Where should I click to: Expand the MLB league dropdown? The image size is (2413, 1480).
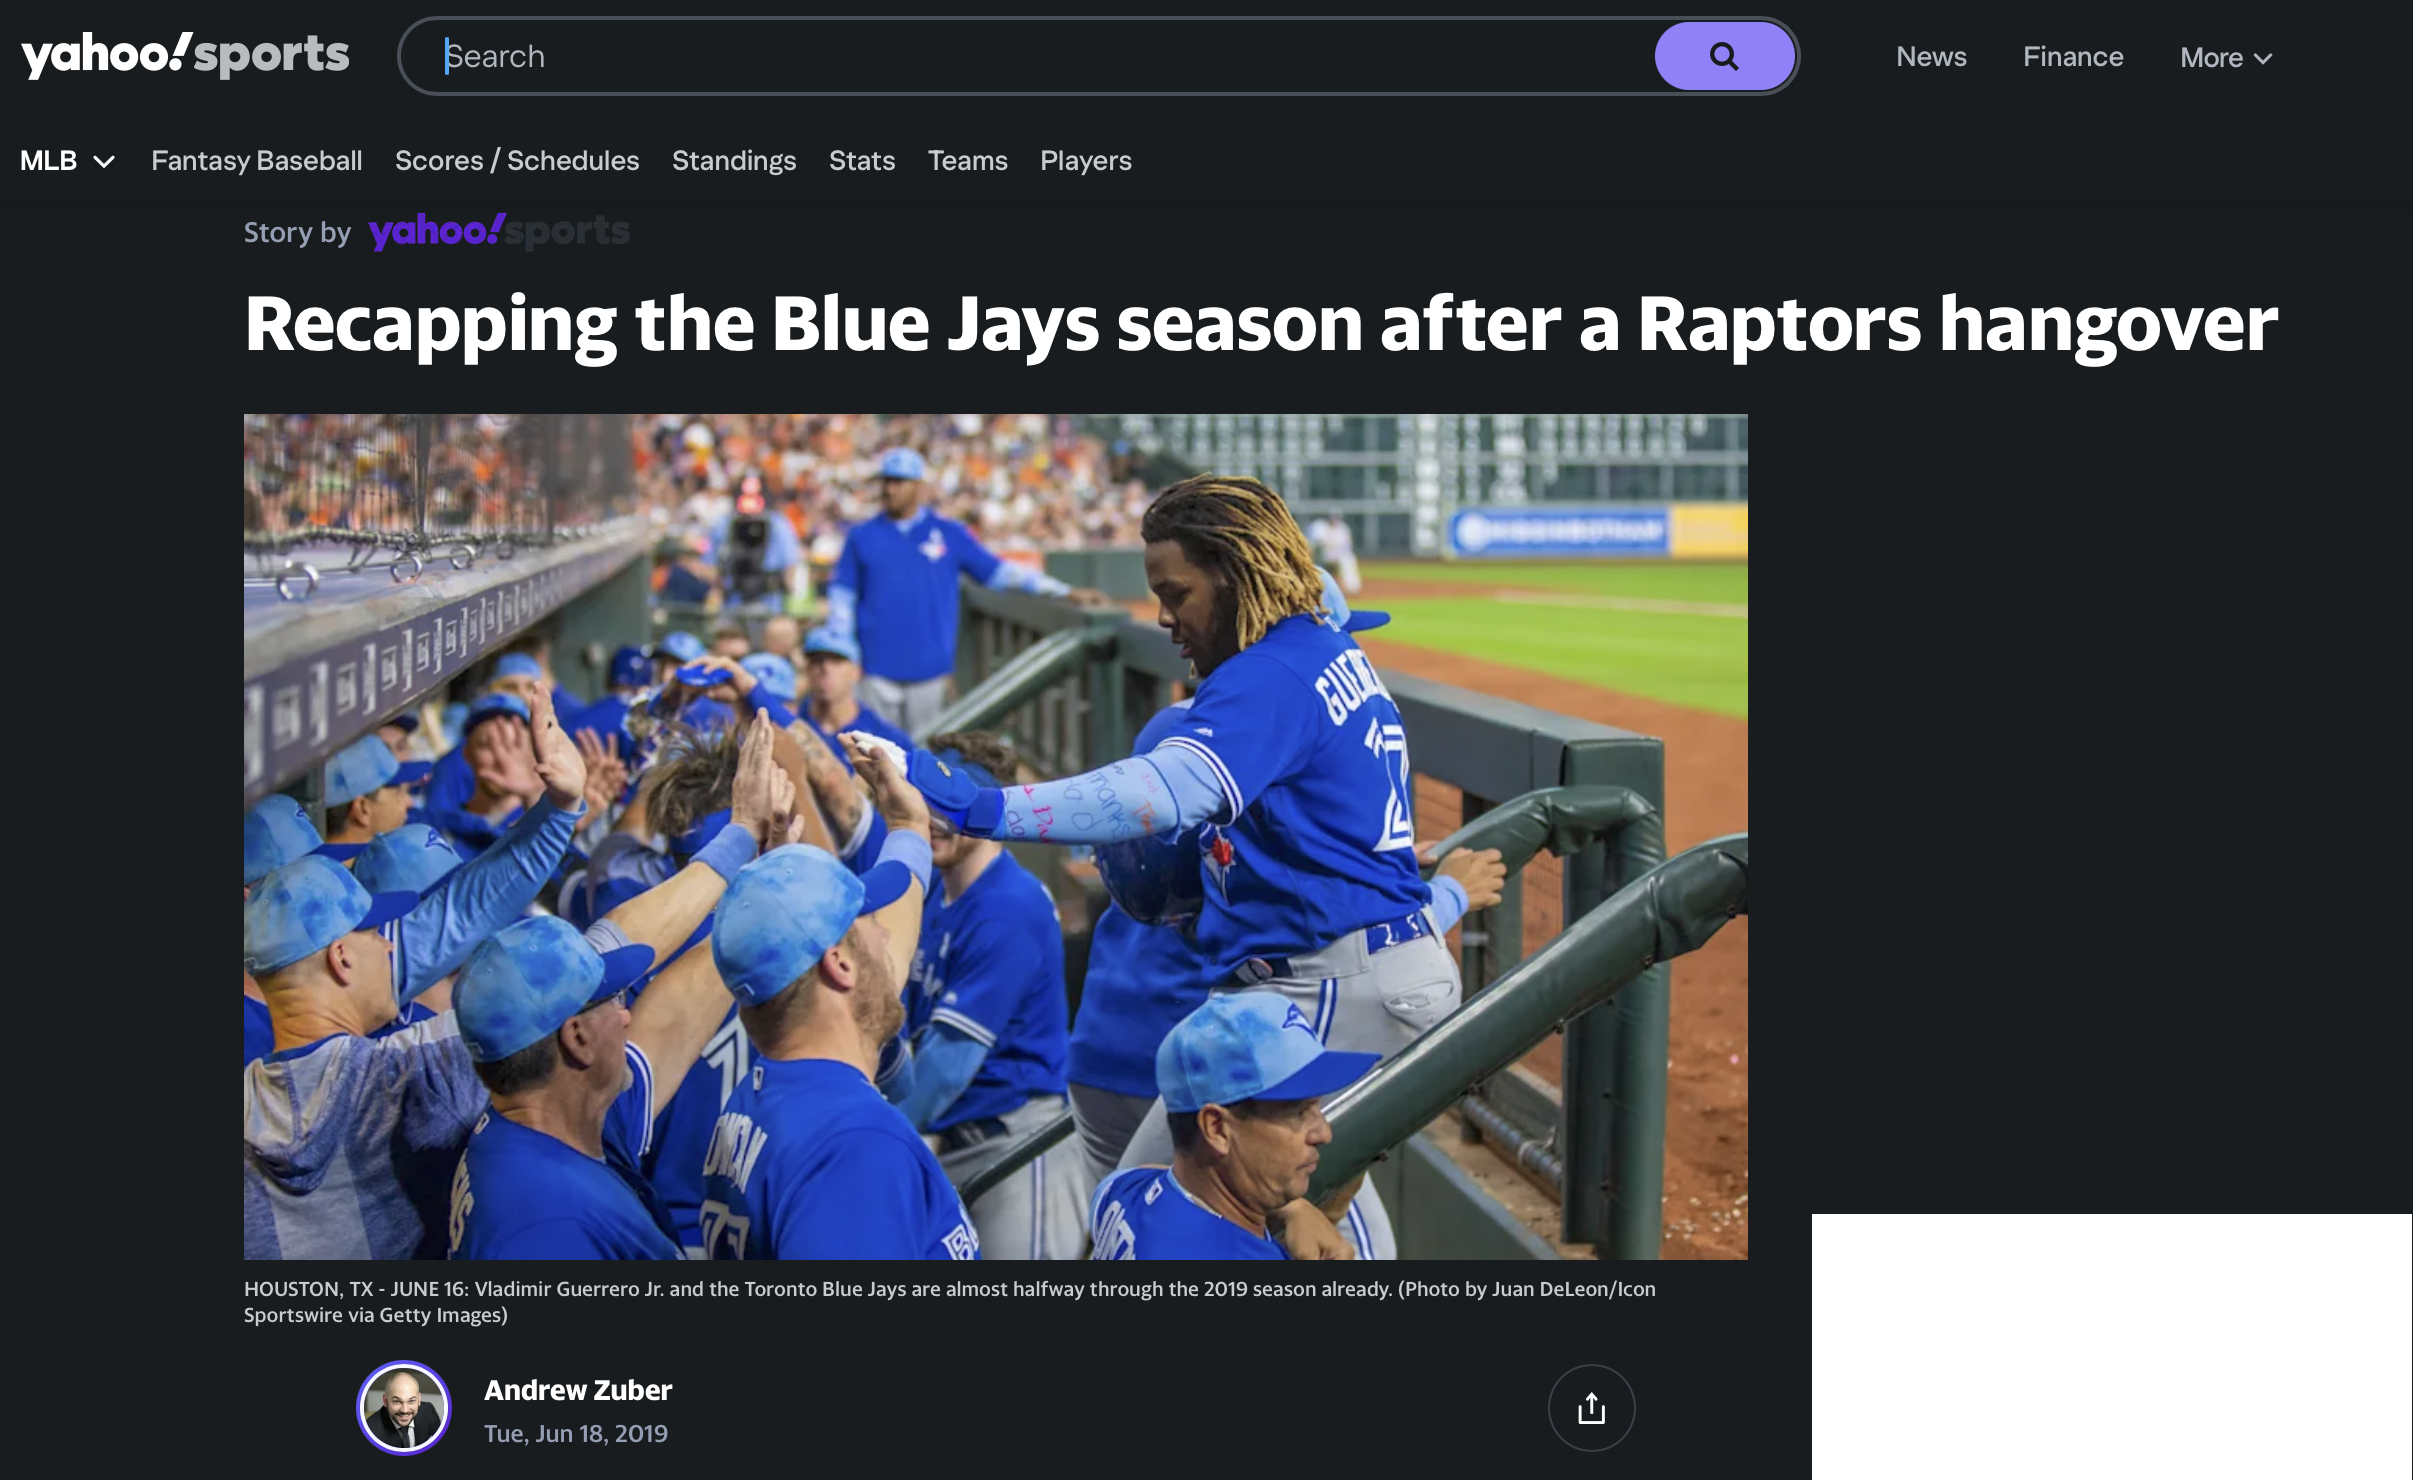68,161
